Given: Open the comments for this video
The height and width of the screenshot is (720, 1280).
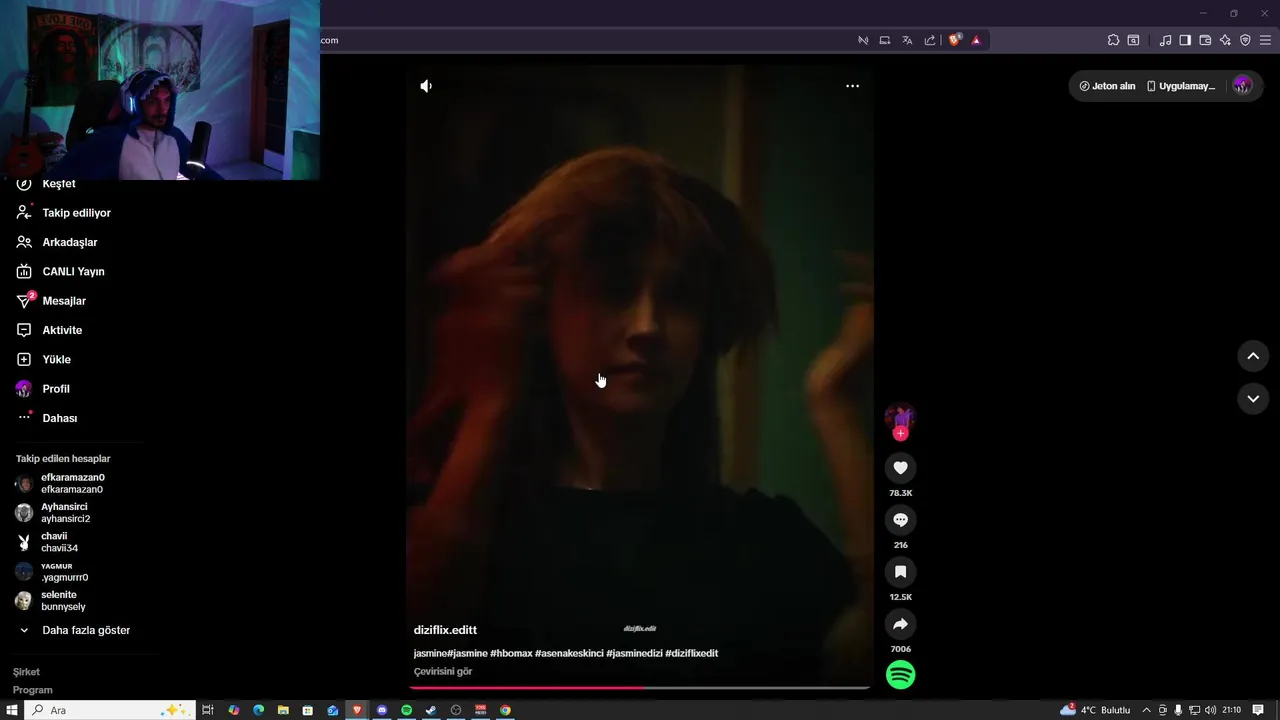Looking at the screenshot, I should 900,520.
